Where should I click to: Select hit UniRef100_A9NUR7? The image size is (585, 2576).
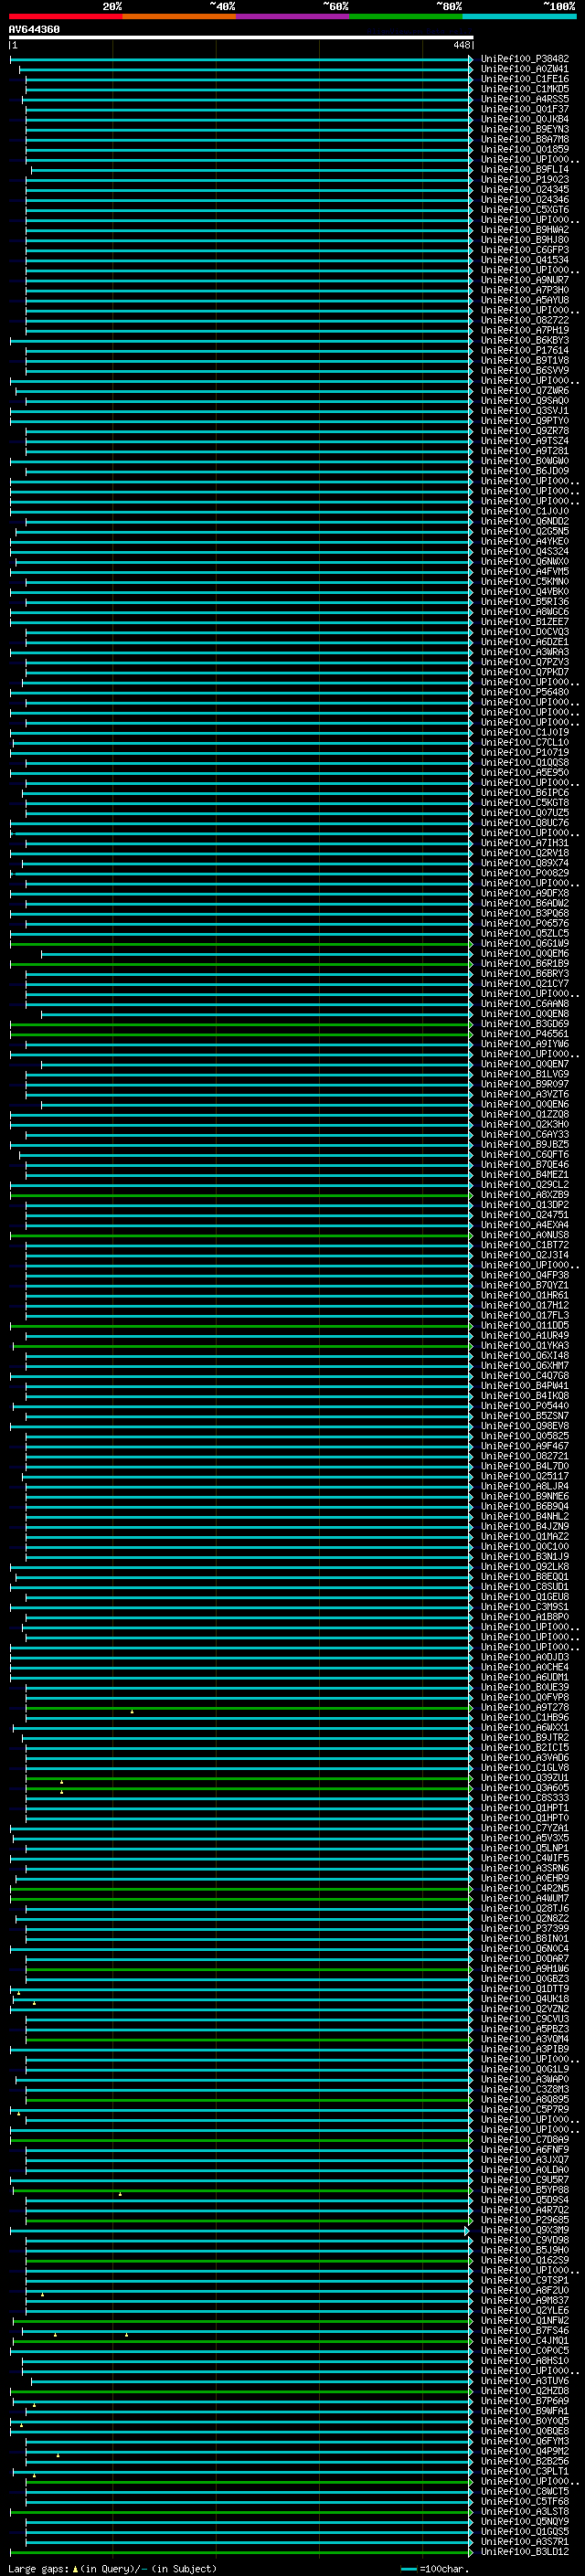(x=525, y=280)
